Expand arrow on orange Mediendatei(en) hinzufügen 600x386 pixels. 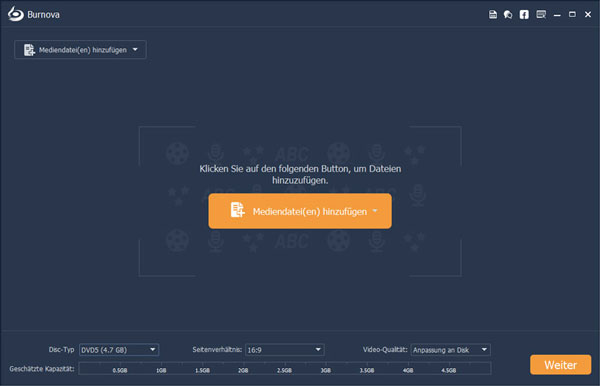375,210
